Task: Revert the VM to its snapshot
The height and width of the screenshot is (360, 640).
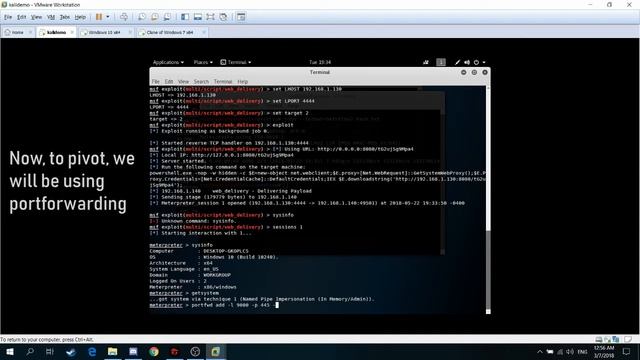Action: 155,17
